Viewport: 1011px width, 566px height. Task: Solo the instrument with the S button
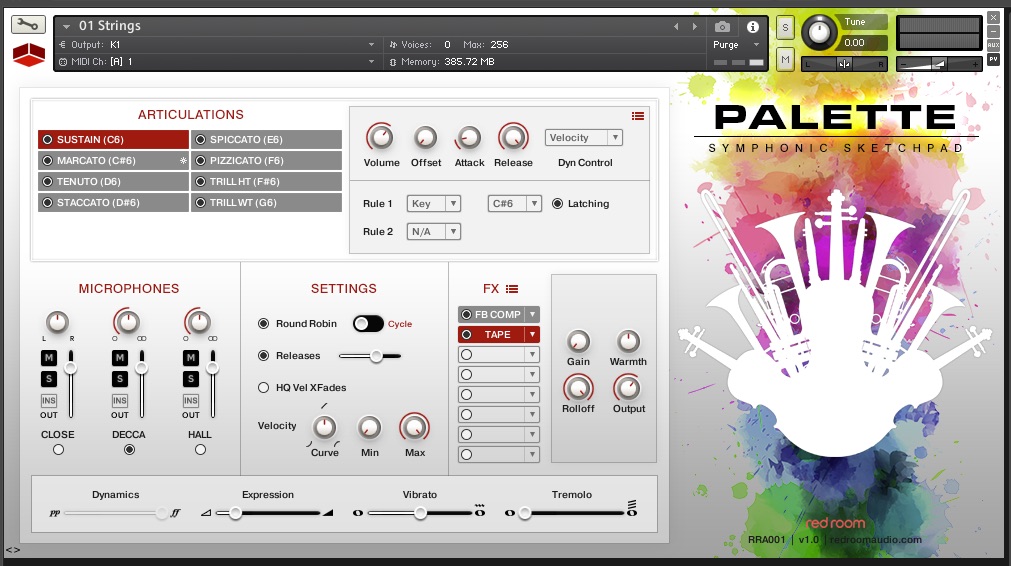point(785,27)
